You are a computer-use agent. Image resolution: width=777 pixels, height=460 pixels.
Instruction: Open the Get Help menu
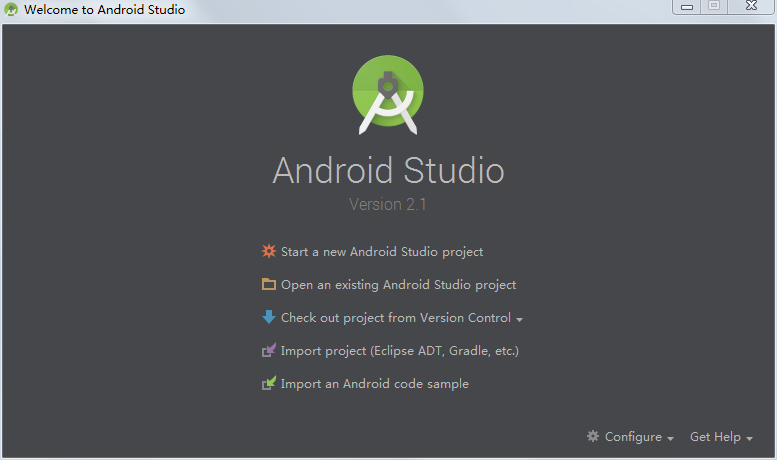(715, 437)
